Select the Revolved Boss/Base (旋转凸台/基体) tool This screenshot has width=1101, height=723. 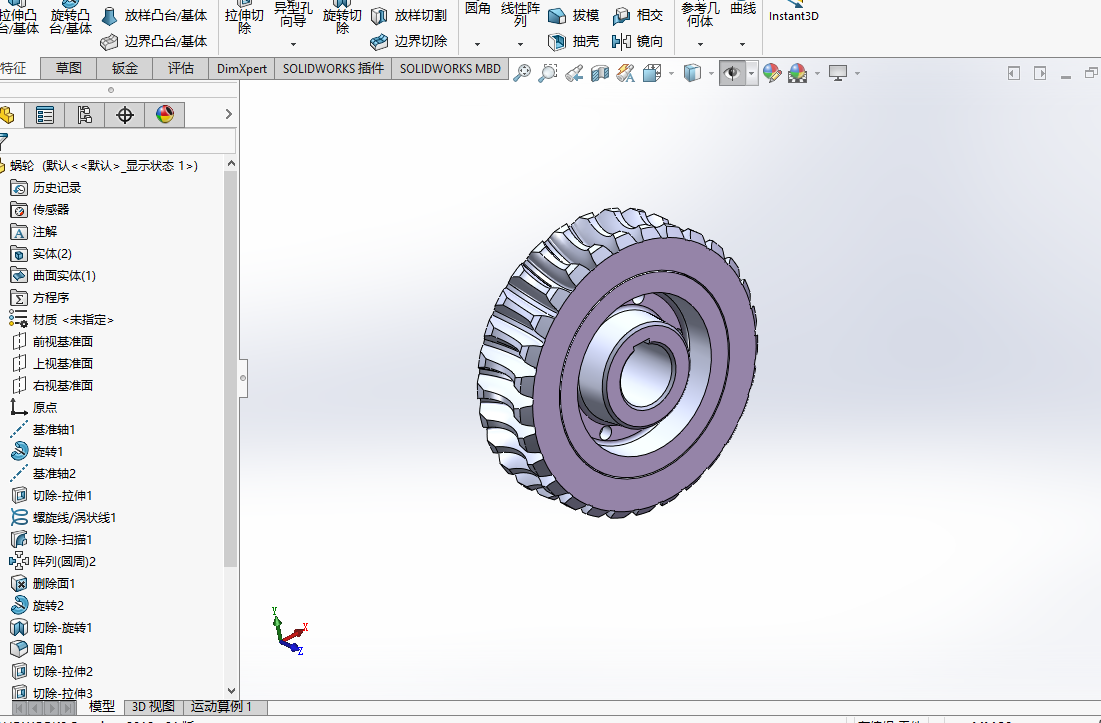[x=70, y=18]
